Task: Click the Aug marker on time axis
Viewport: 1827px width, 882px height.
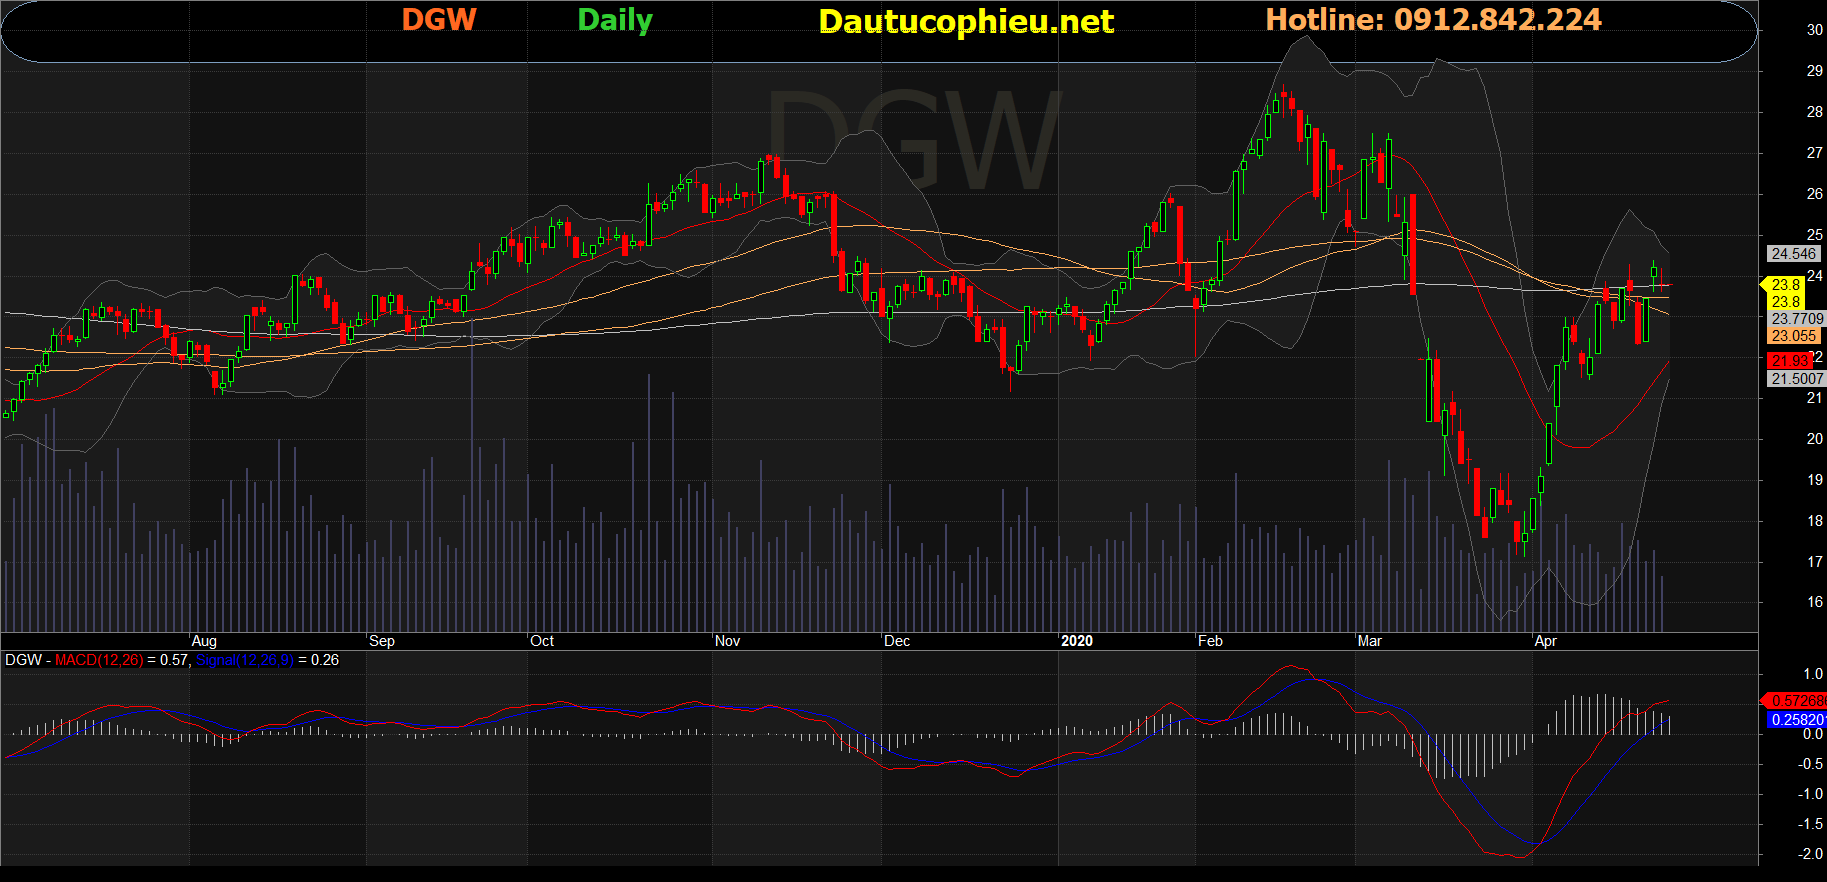Action: [204, 641]
